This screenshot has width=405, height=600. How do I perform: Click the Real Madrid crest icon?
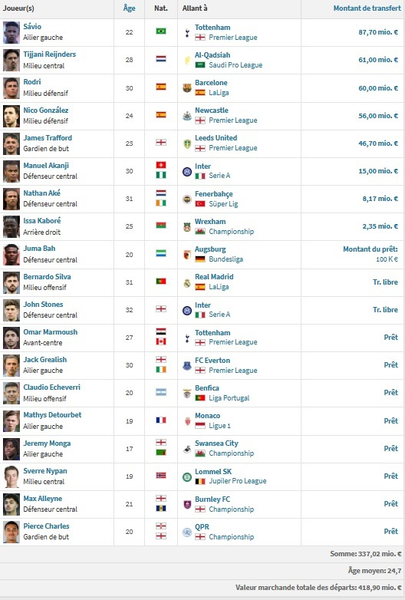coord(187,282)
